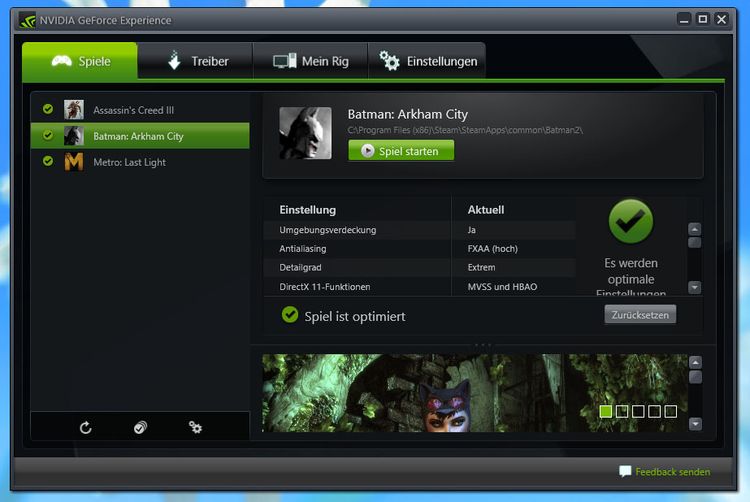
Task: Select Metro: Last Light in games list
Action: [130, 162]
